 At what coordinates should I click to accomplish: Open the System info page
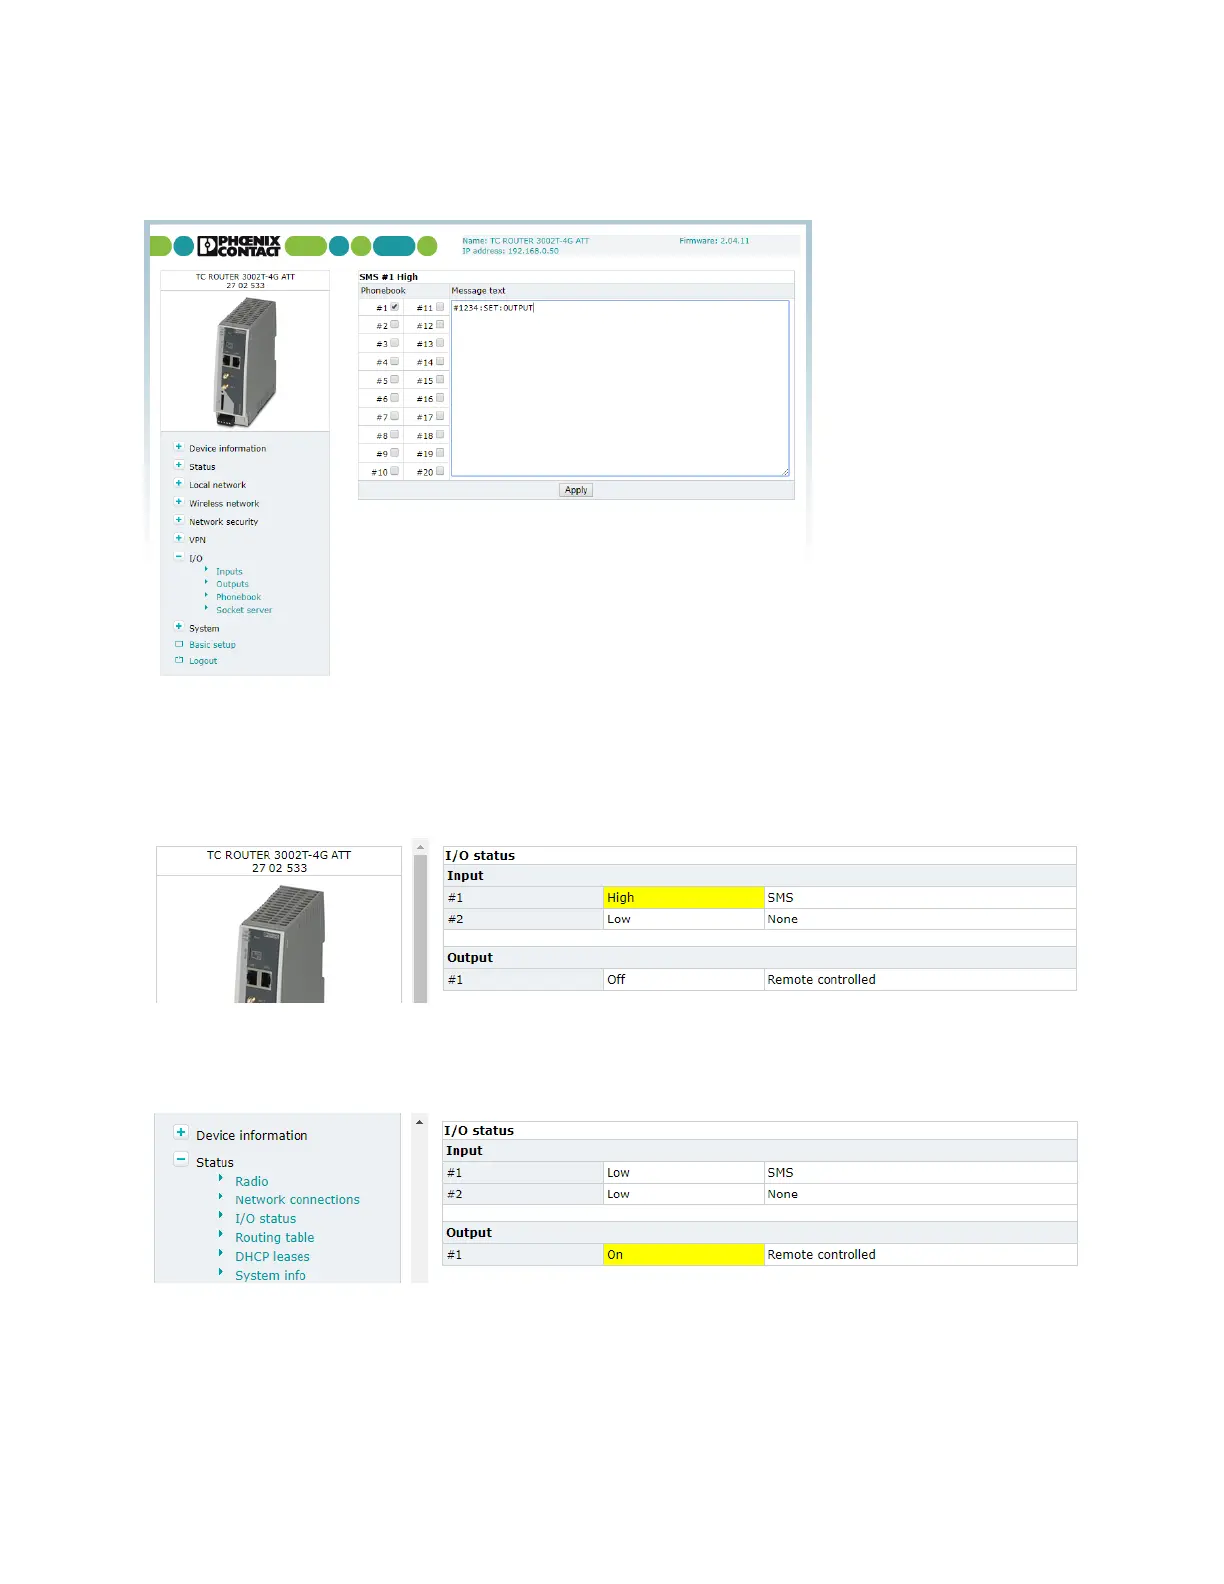click(270, 1276)
